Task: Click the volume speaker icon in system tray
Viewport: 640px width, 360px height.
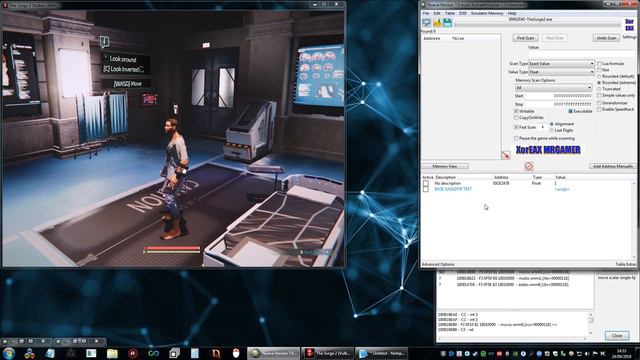Action: (x=587, y=353)
